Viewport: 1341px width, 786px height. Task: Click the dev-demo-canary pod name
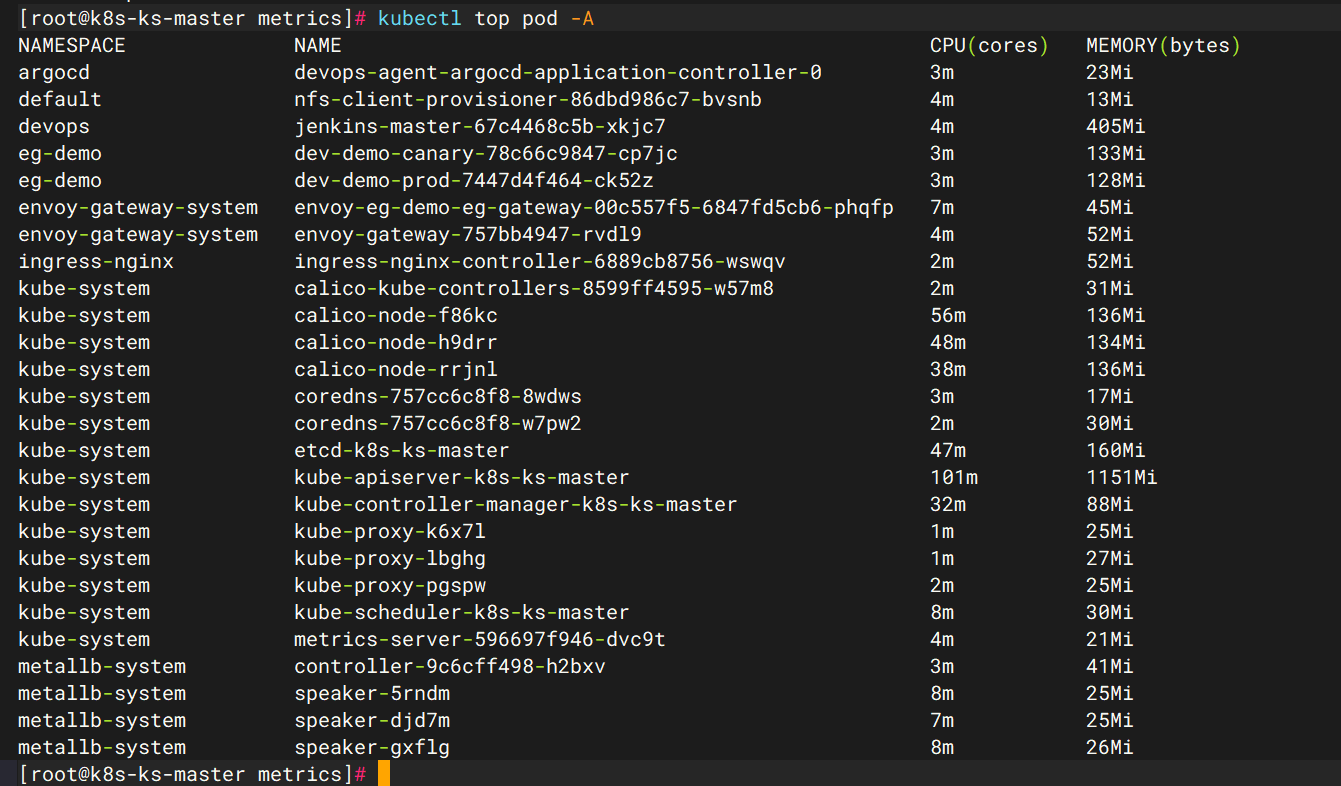[x=486, y=154]
